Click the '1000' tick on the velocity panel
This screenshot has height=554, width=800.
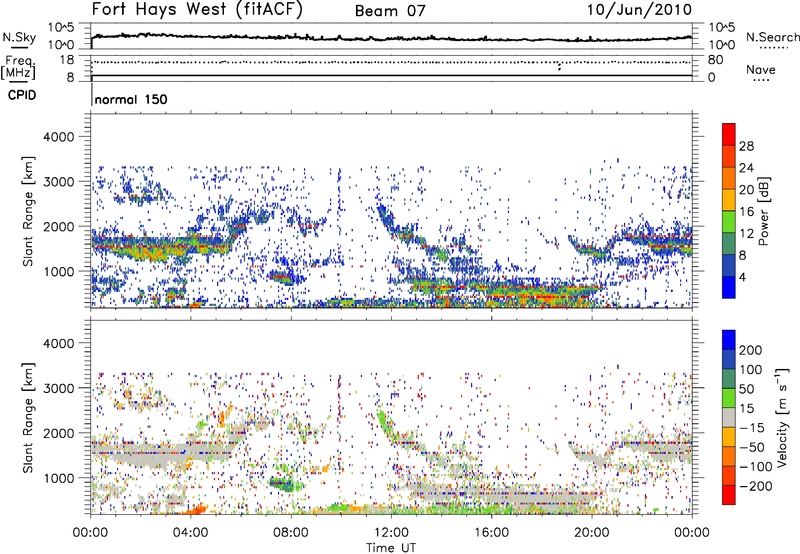[x=59, y=478]
